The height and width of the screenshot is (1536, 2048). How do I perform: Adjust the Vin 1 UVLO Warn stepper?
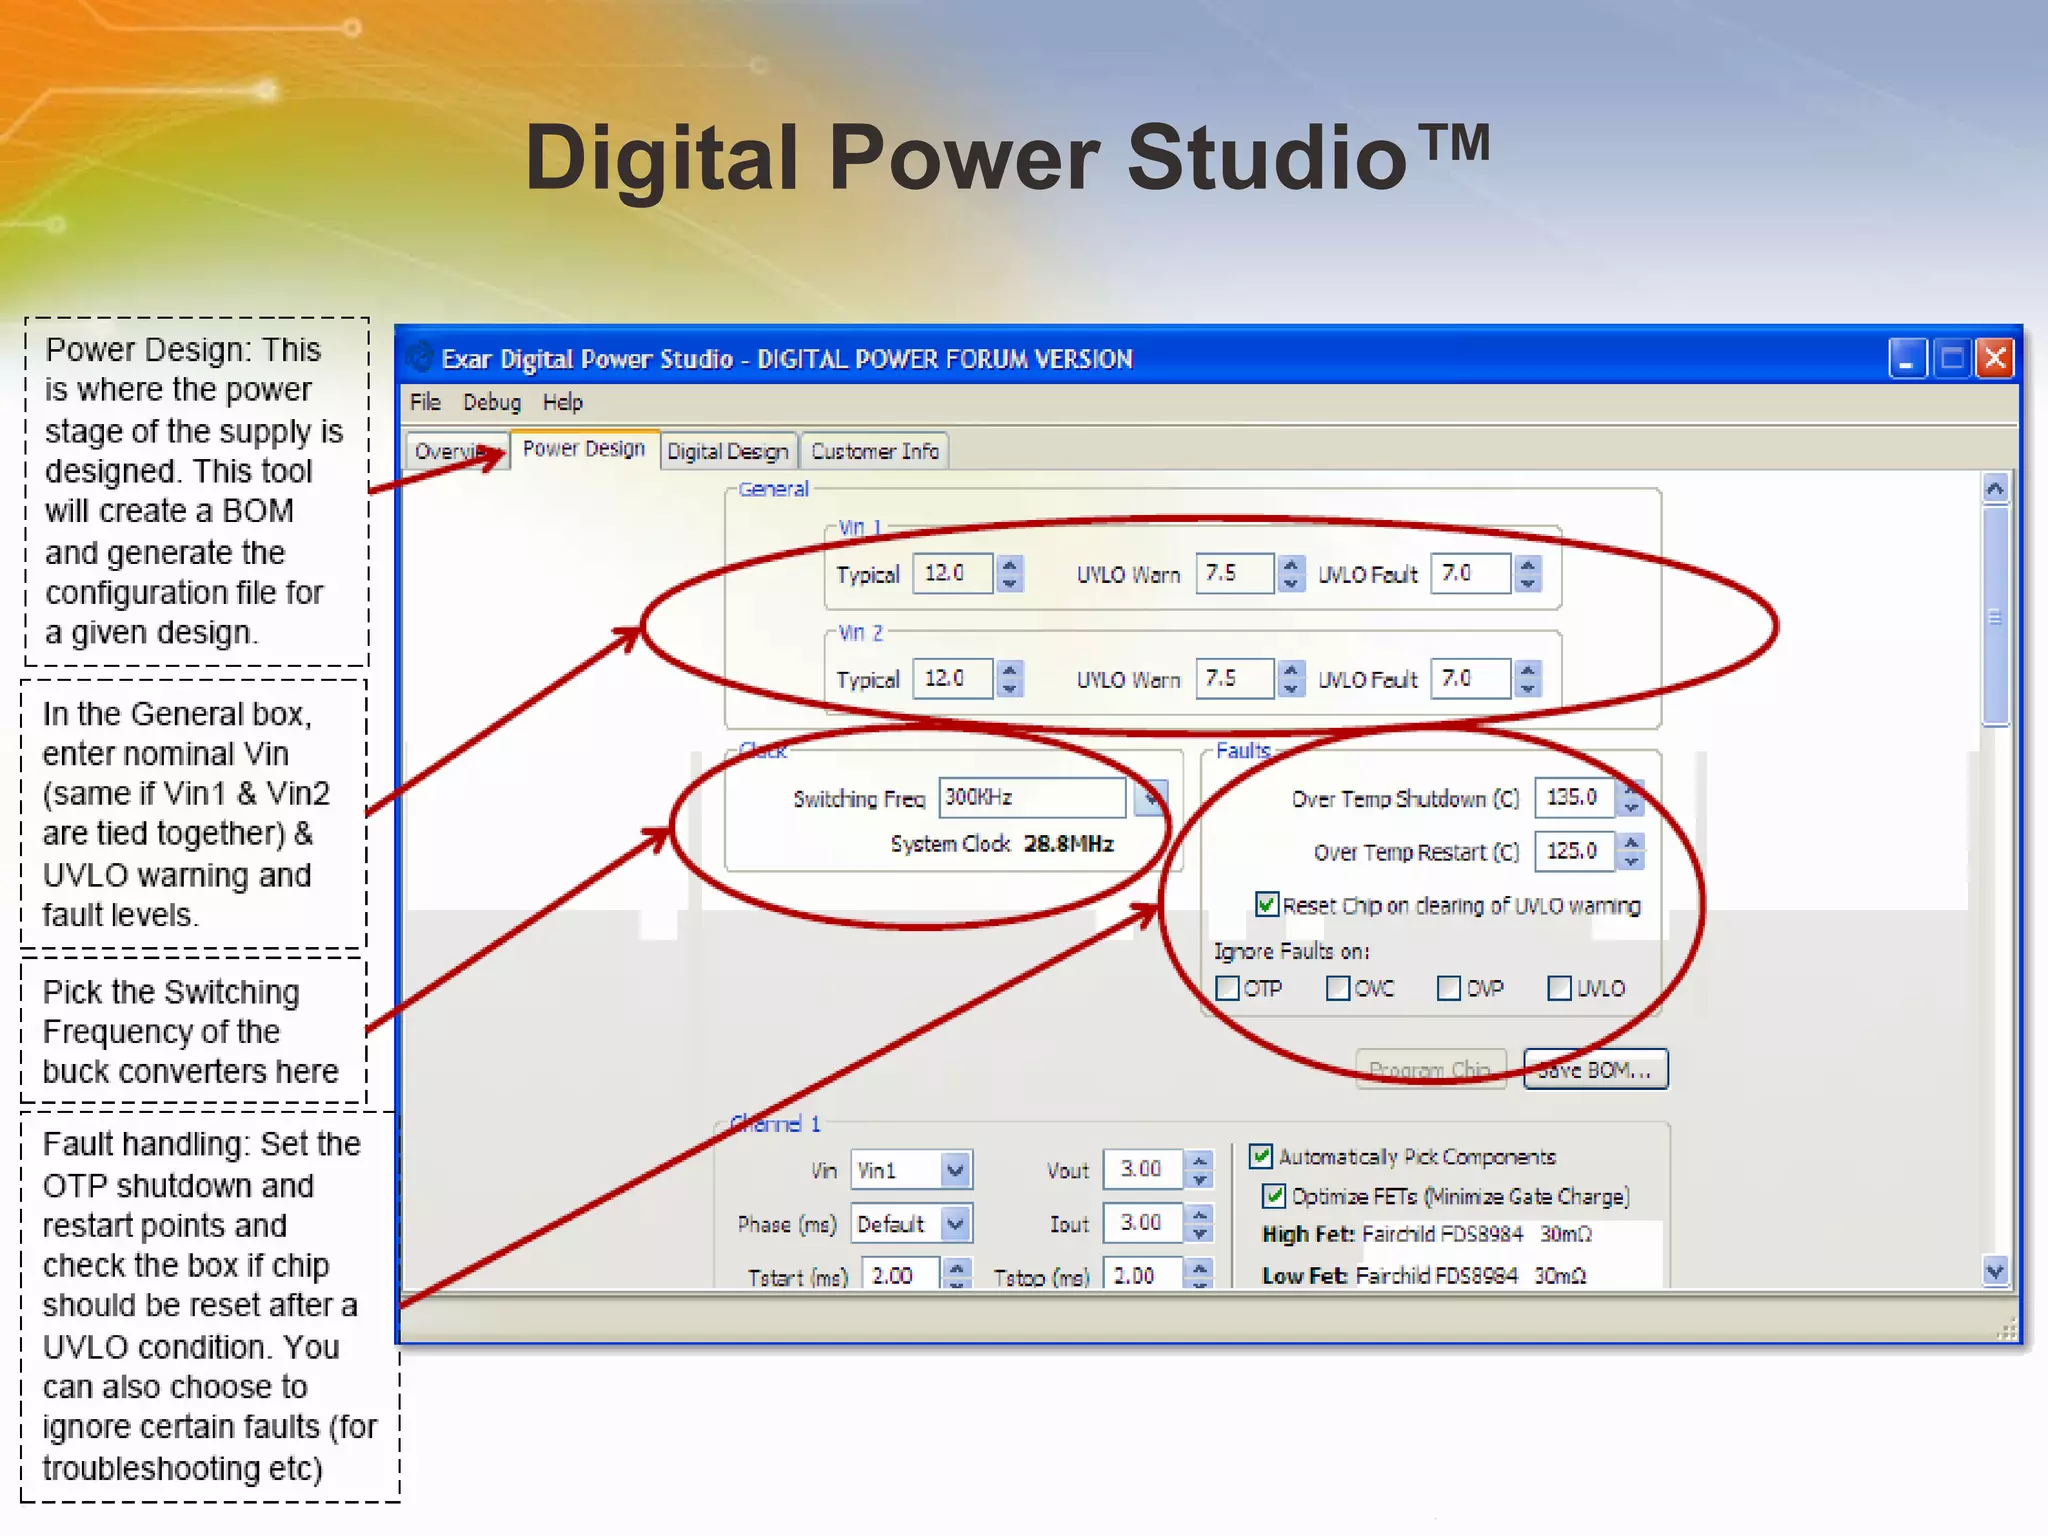[1291, 573]
